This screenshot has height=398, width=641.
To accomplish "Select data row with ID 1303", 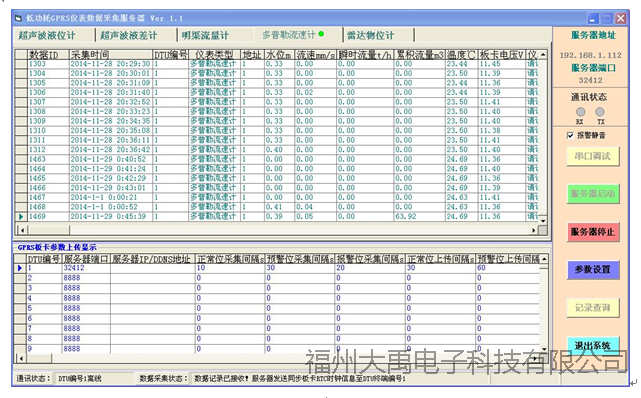I will pos(276,64).
